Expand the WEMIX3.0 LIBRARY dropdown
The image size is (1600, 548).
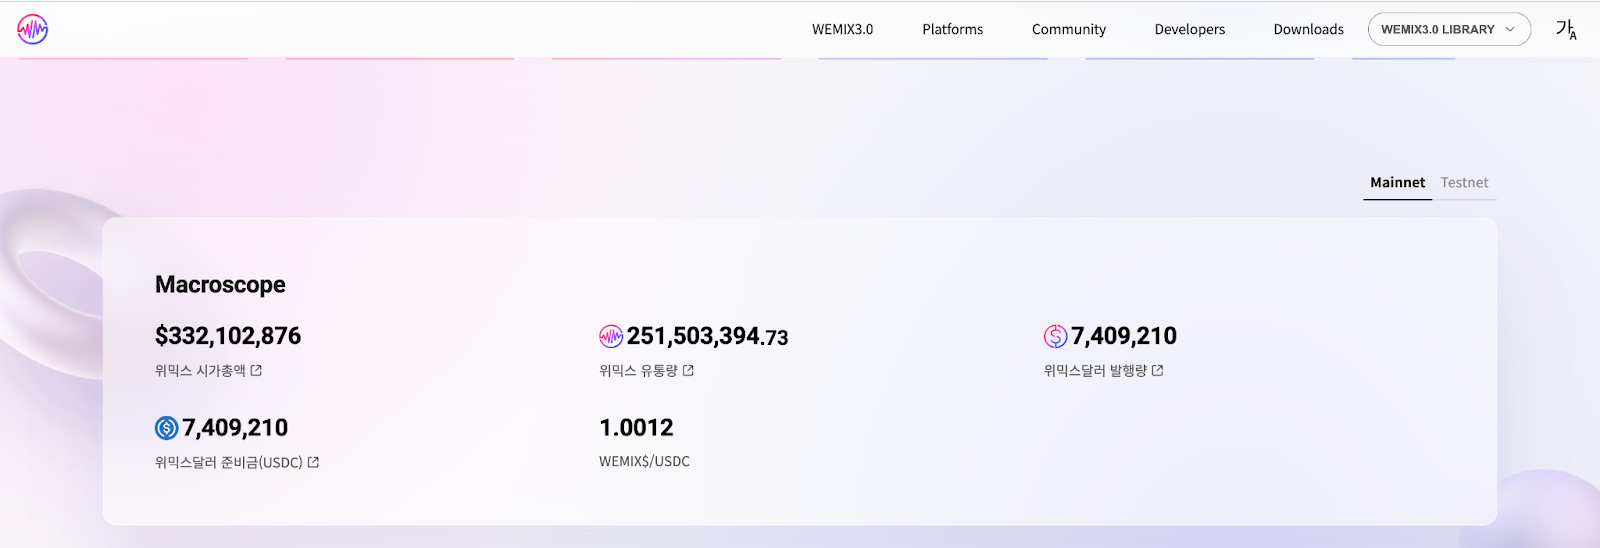point(1449,29)
